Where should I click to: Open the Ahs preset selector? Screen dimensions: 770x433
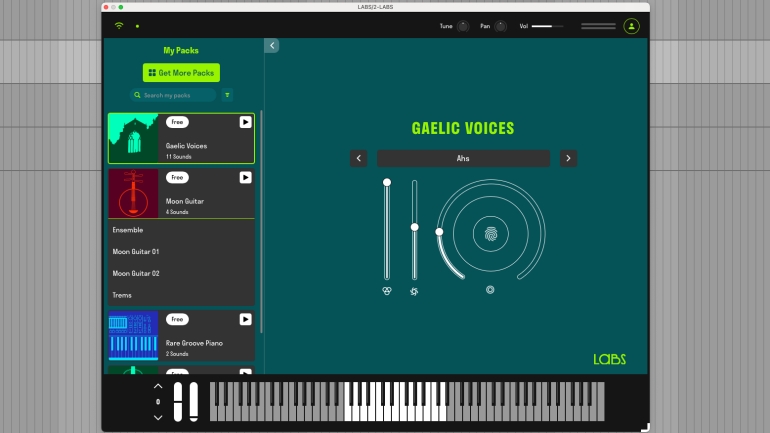[x=463, y=158]
